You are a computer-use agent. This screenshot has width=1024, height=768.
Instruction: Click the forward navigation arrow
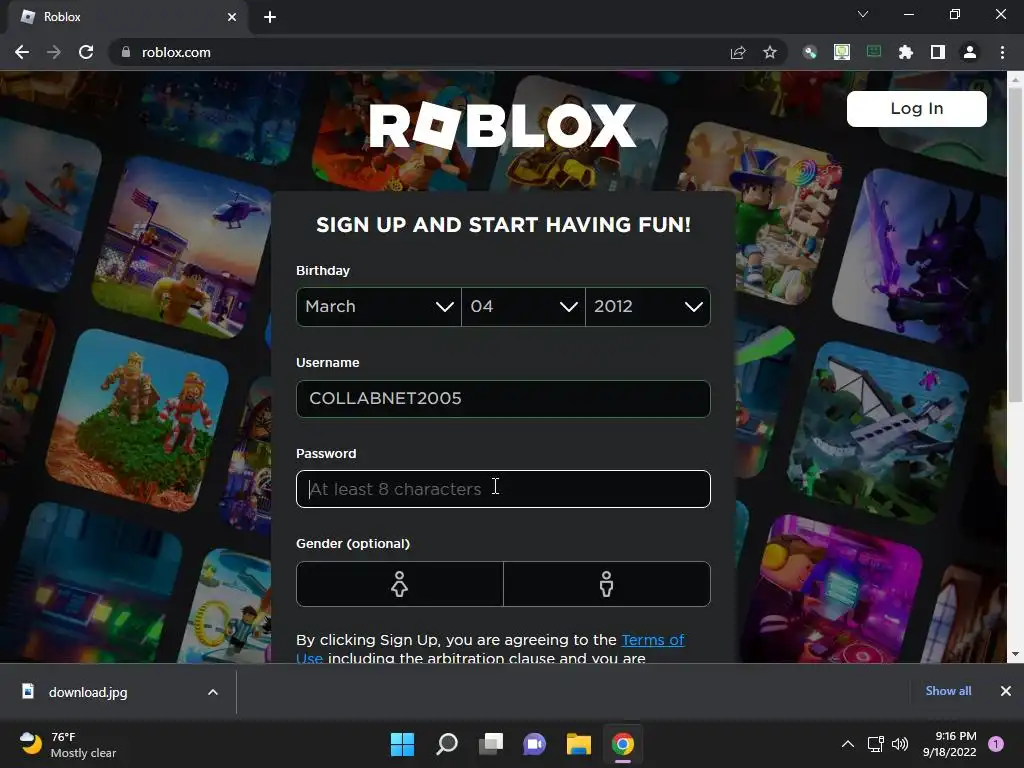click(x=54, y=52)
